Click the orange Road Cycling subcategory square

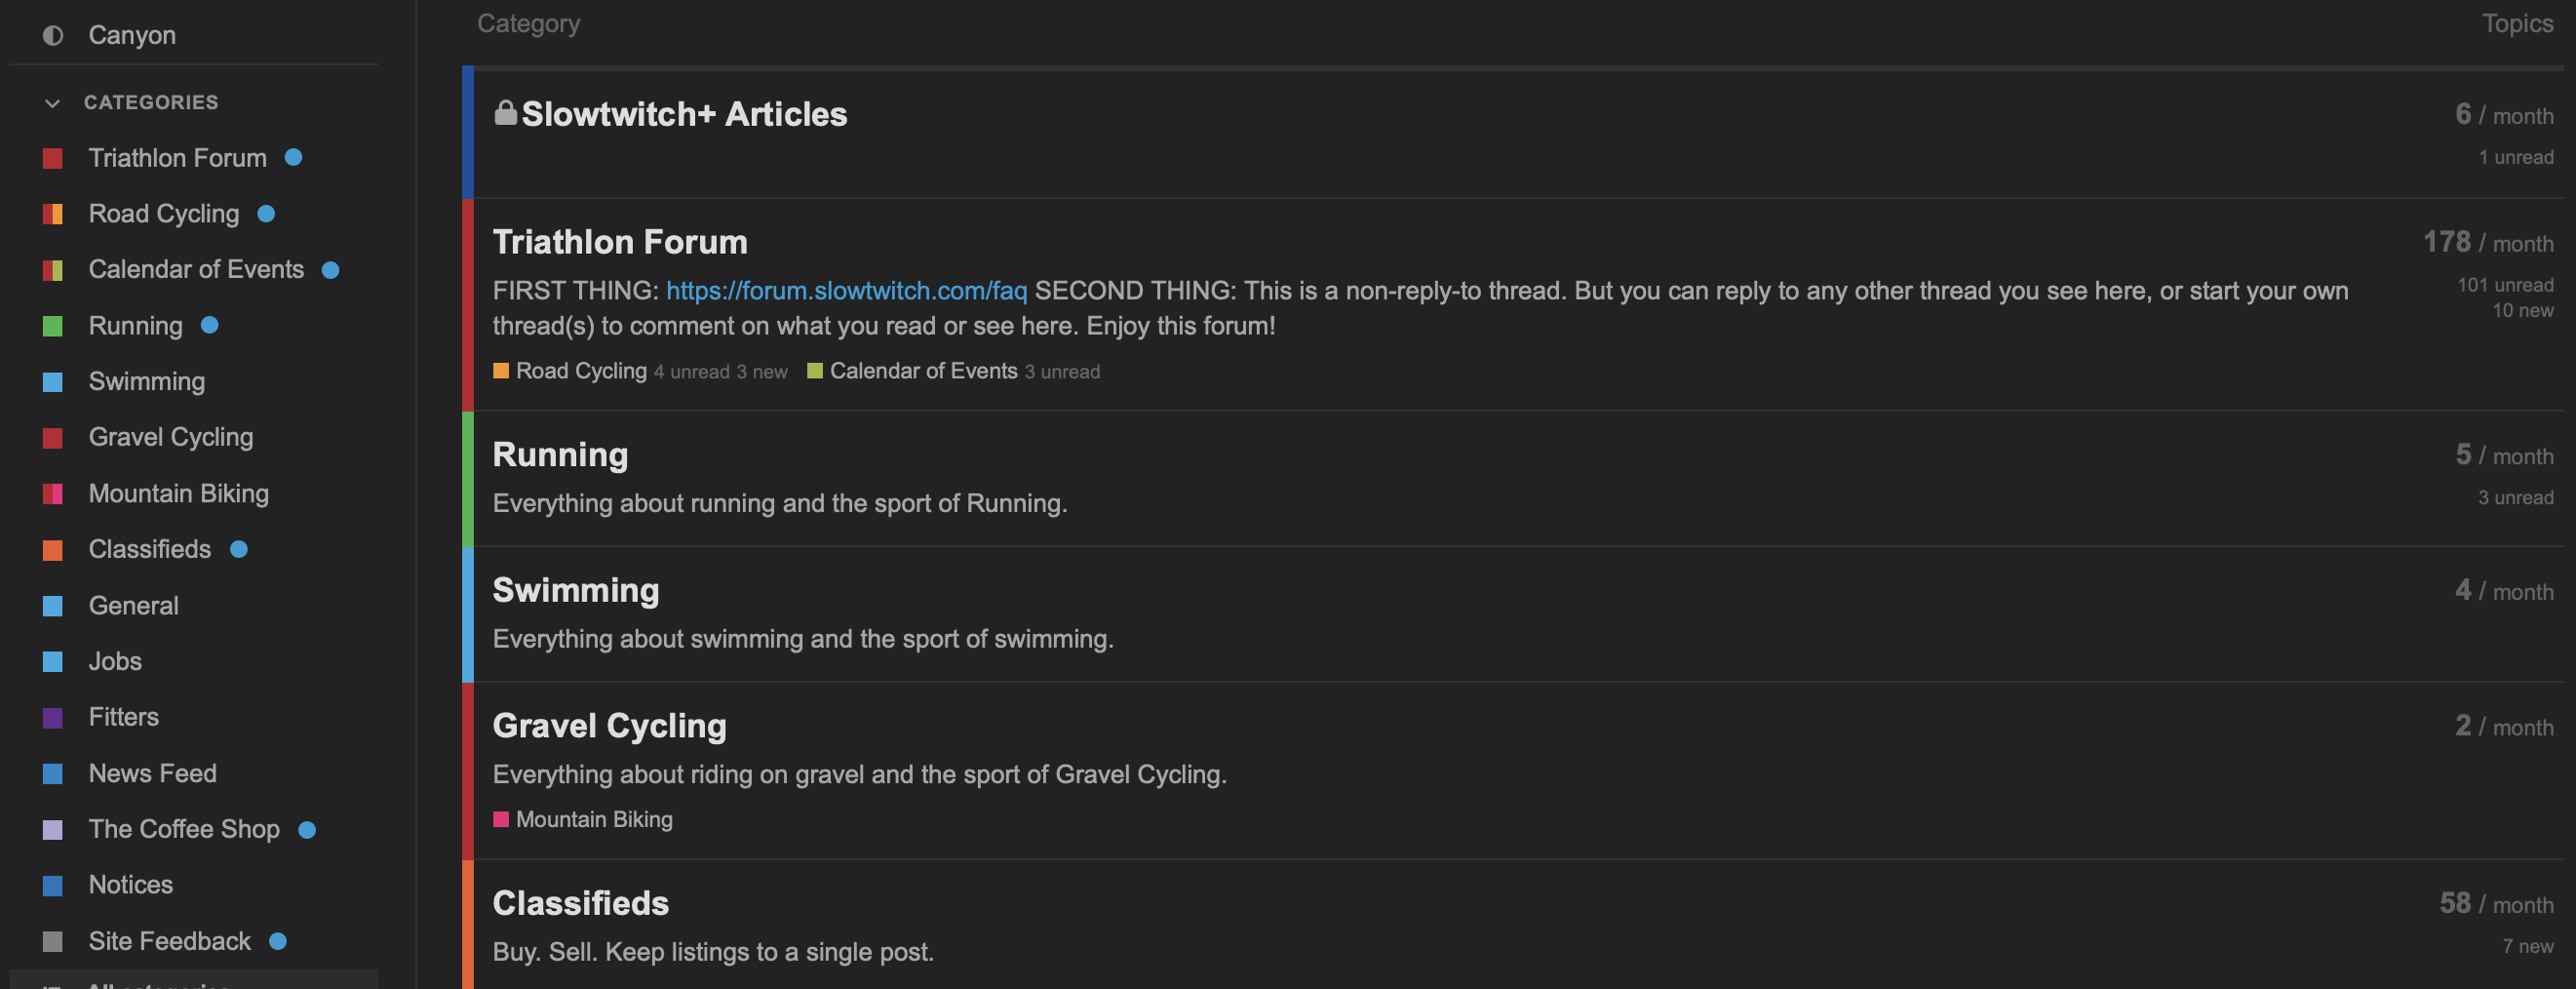pos(501,371)
